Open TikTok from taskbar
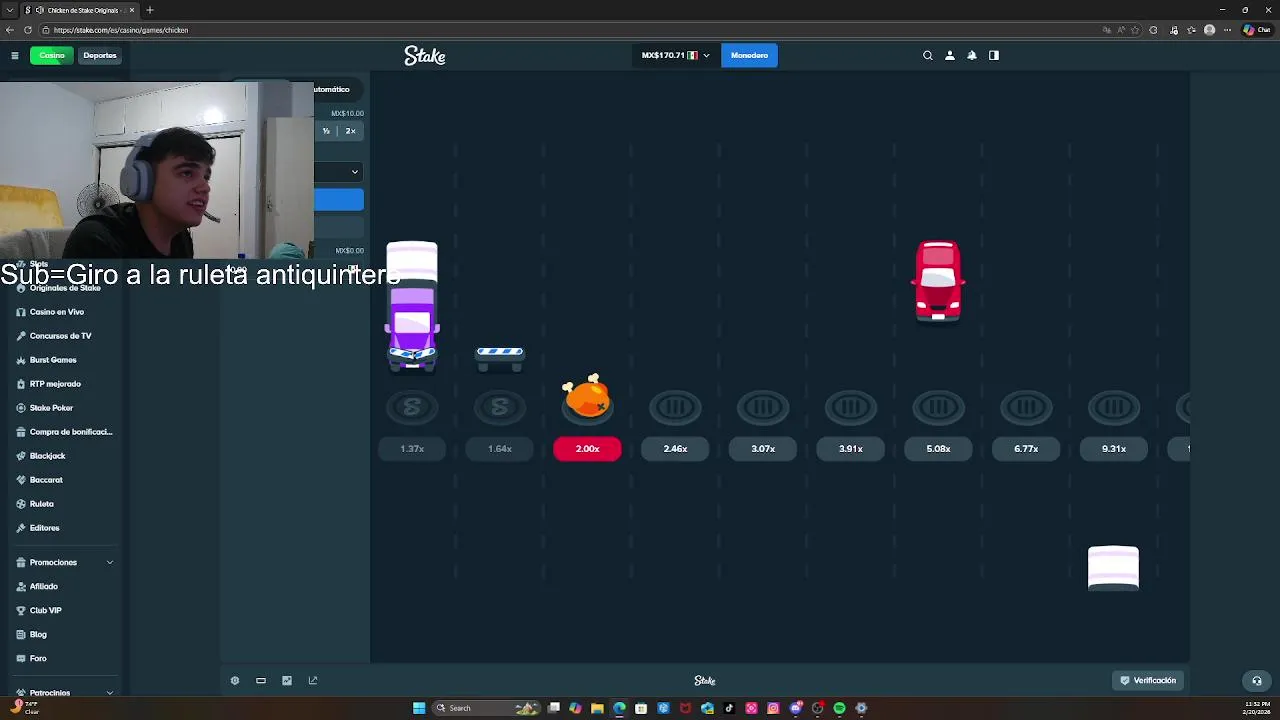Viewport: 1280px width, 720px height. tap(729, 708)
